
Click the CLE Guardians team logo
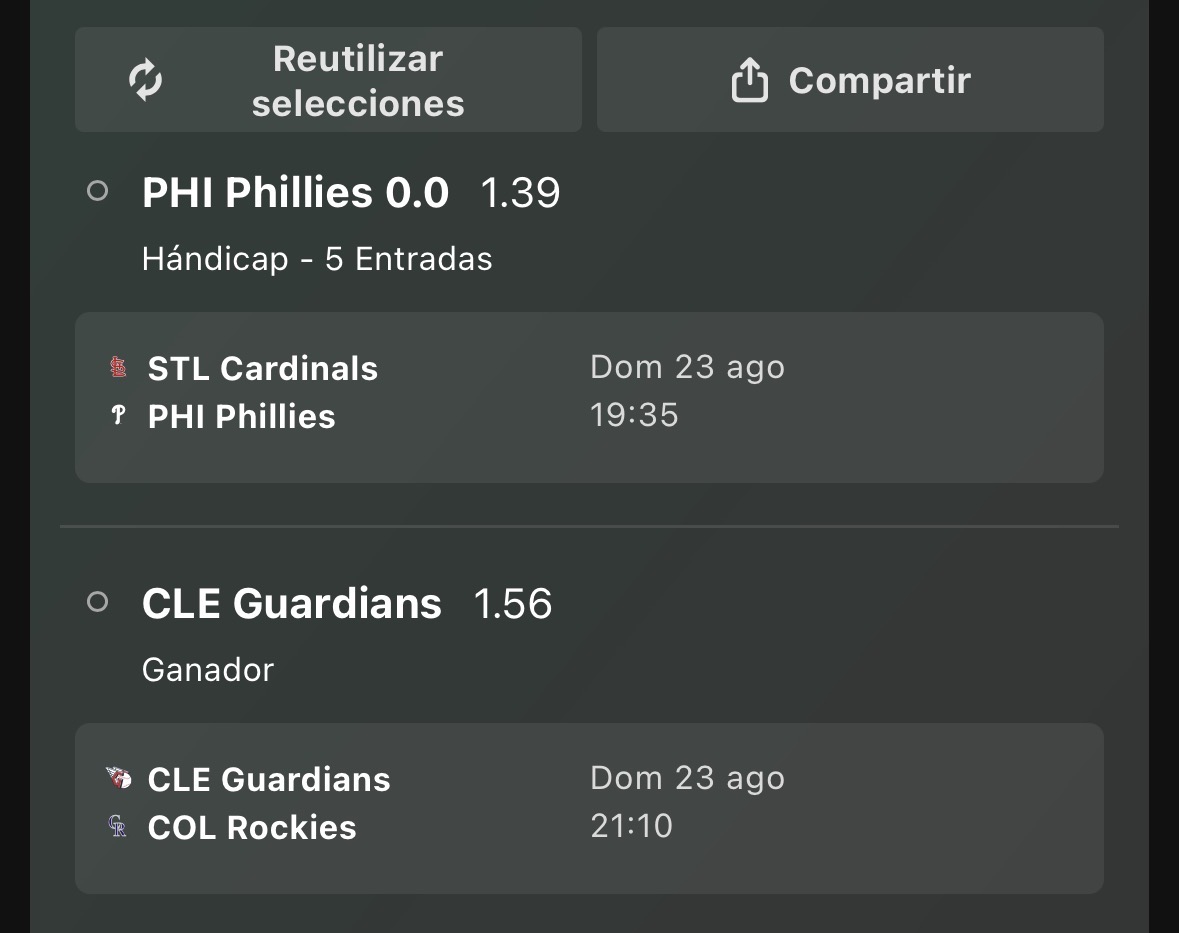[118, 778]
